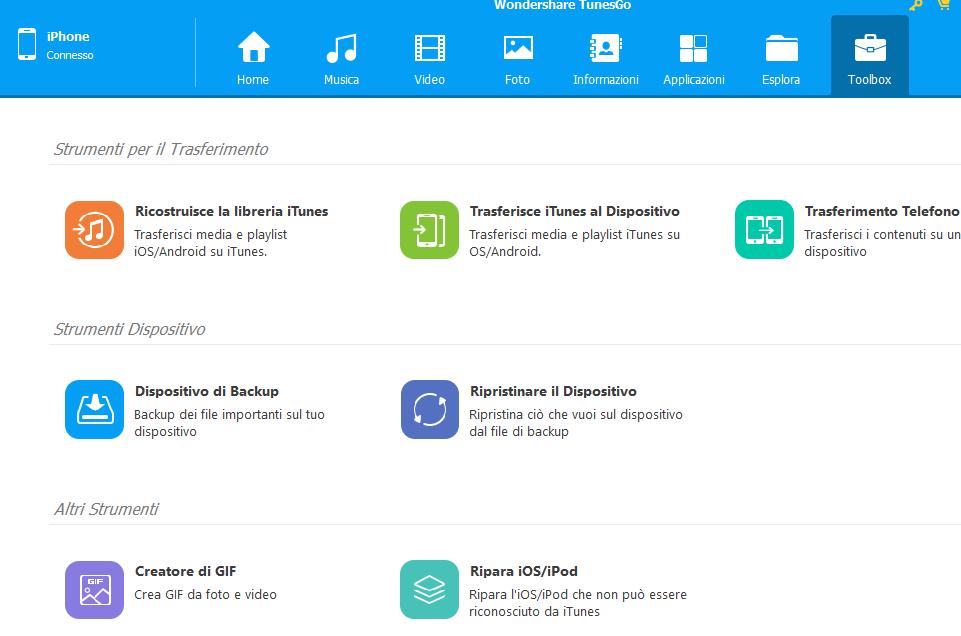Click the green Trasferisce iTunes al Dispositivo icon

click(x=429, y=230)
